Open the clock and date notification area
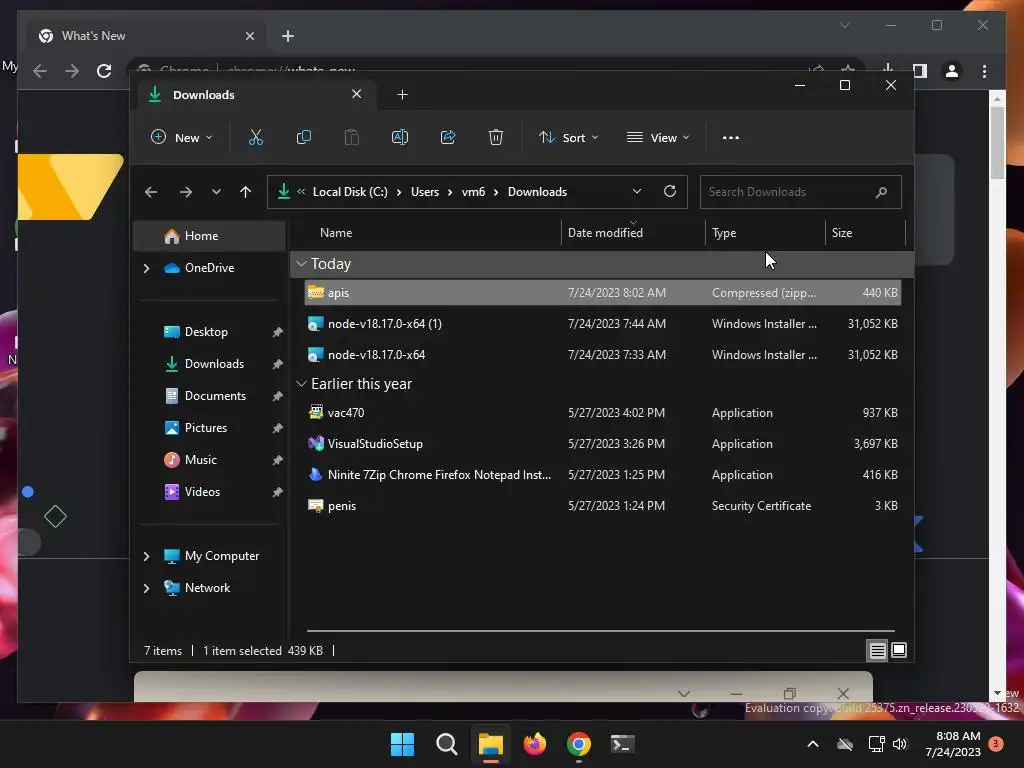Image resolution: width=1024 pixels, height=768 pixels. pos(953,744)
